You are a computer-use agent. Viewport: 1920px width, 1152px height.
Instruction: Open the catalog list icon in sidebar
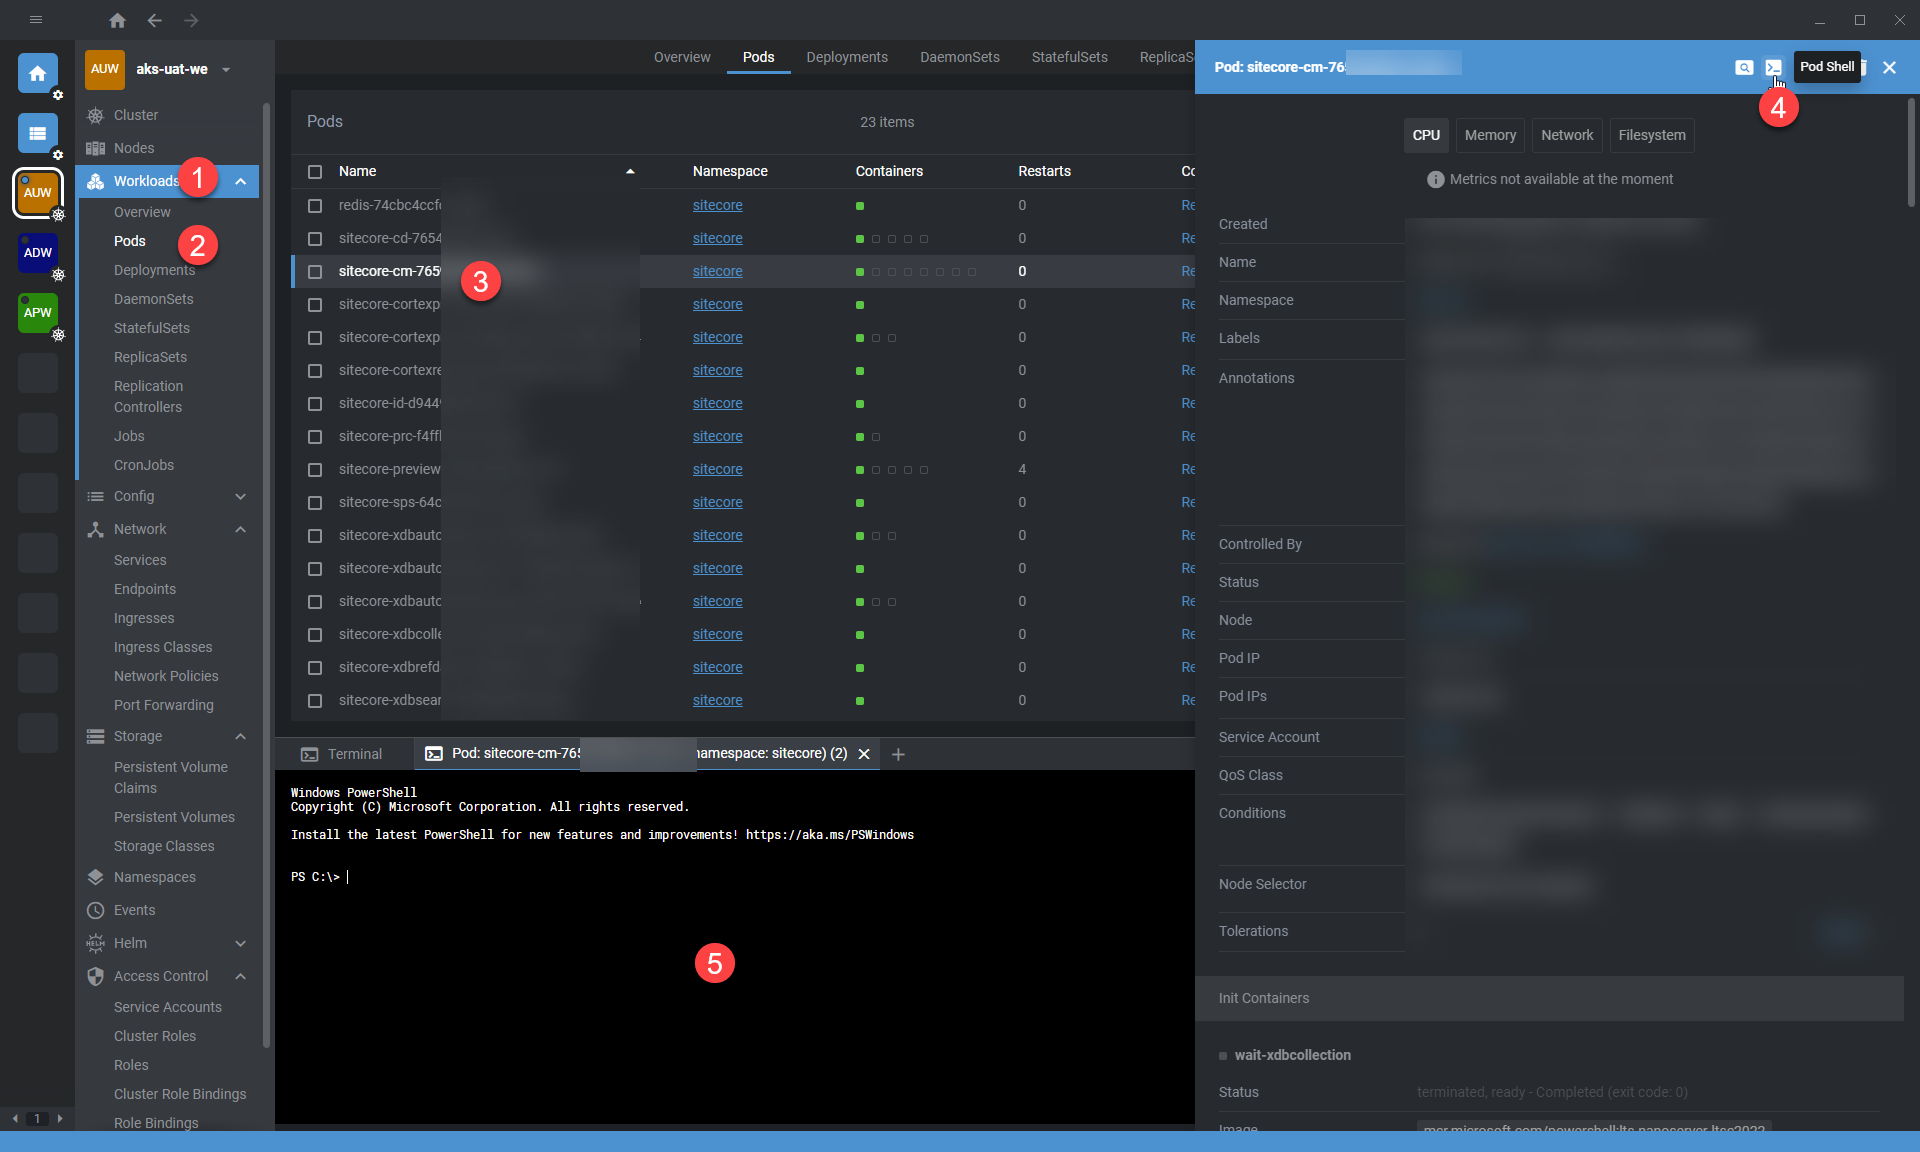point(37,133)
